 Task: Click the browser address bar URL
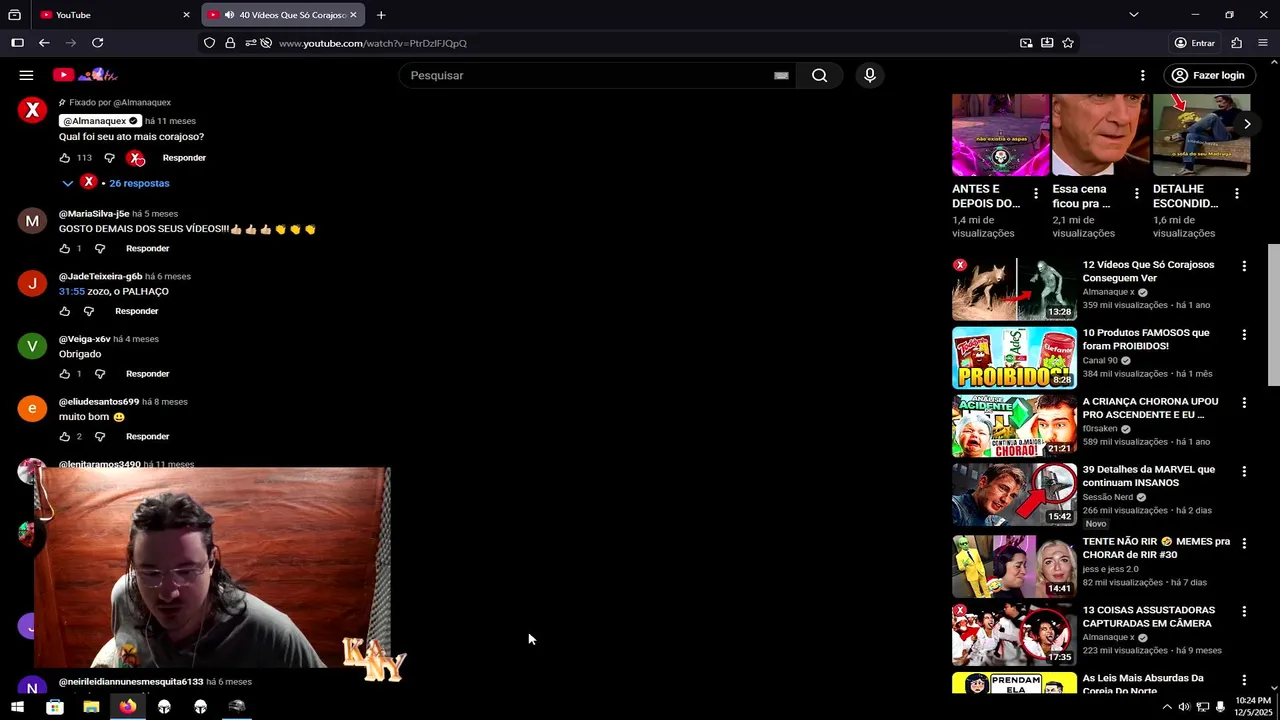pyautogui.click(x=373, y=43)
